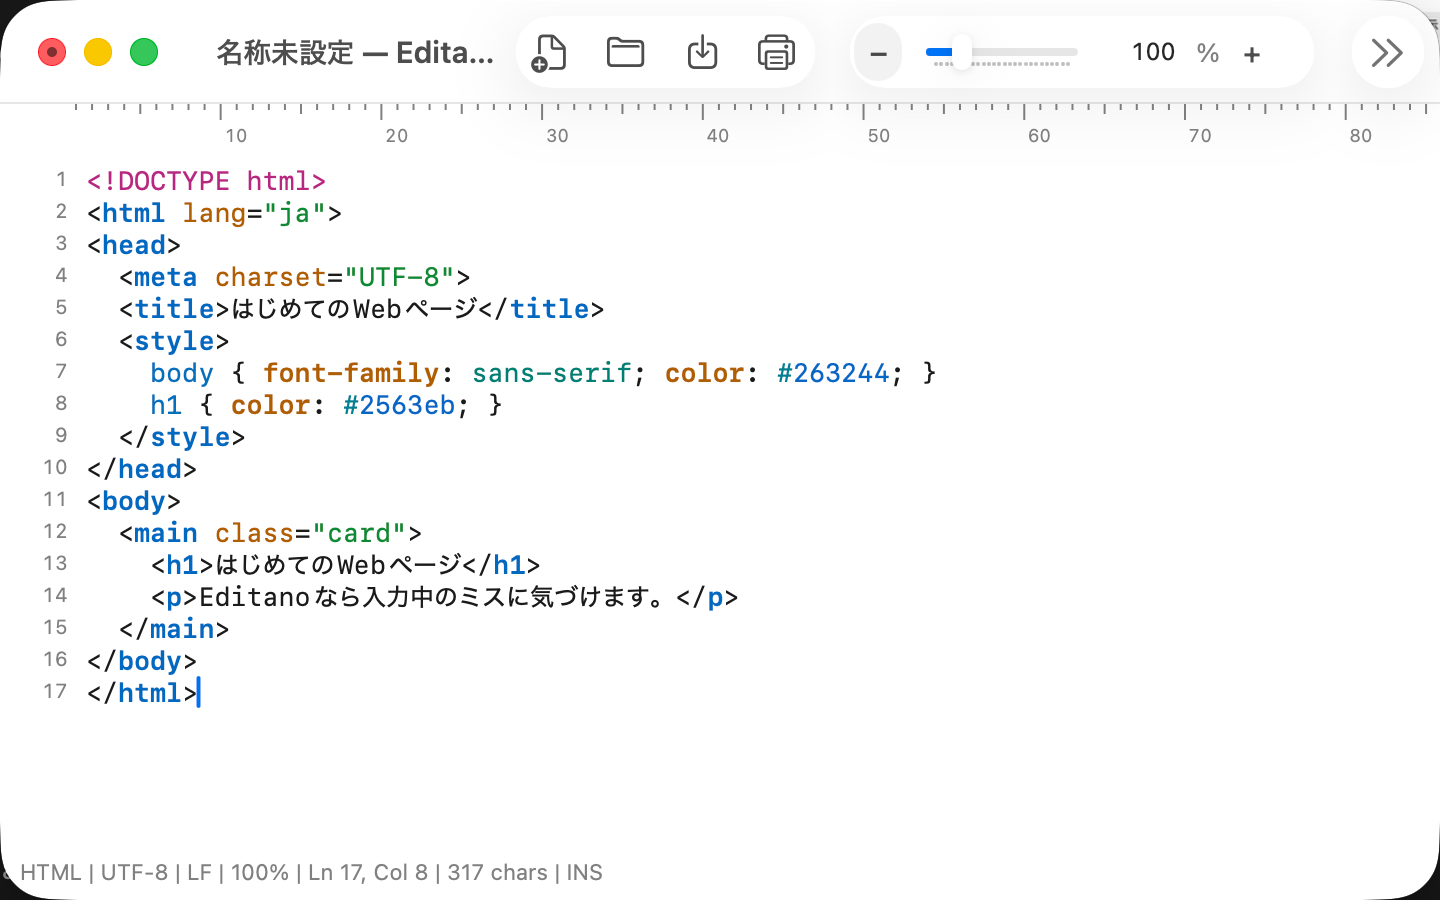Click the UTF-8 encoding in the status bar

click(x=134, y=872)
